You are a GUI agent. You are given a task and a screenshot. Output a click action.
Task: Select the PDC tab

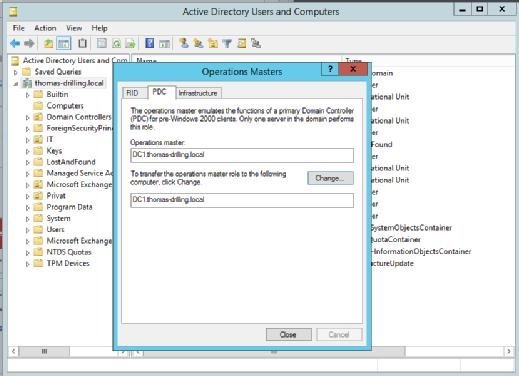click(x=161, y=92)
